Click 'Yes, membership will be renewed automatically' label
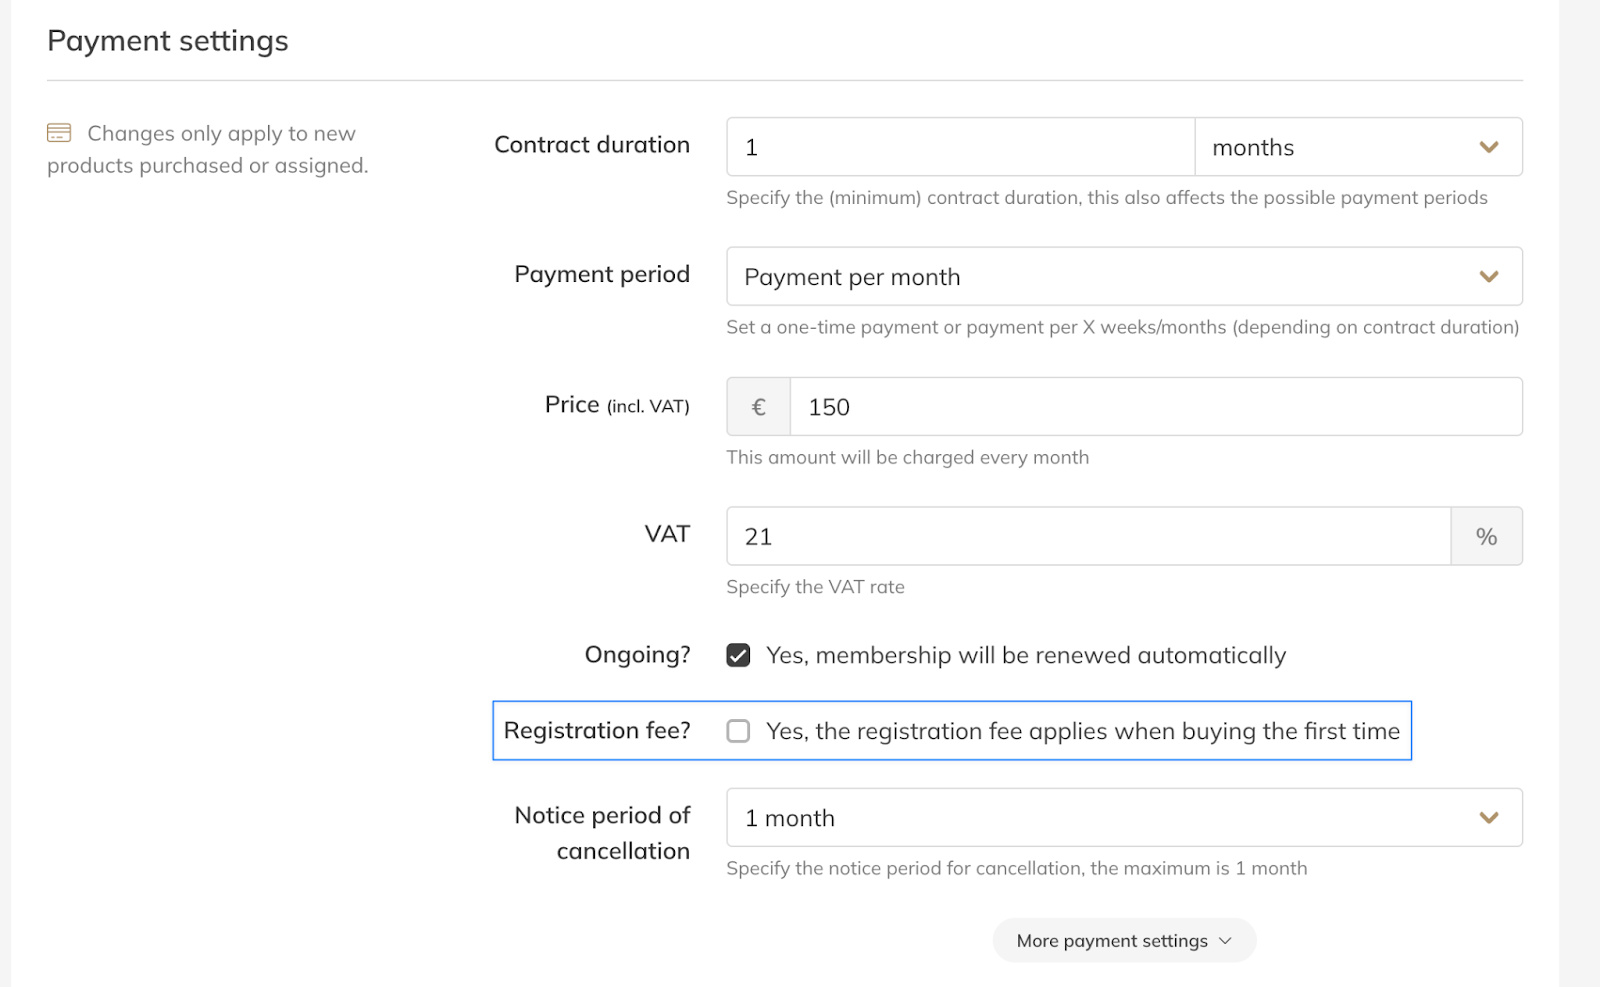The height and width of the screenshot is (987, 1600). 1025,656
